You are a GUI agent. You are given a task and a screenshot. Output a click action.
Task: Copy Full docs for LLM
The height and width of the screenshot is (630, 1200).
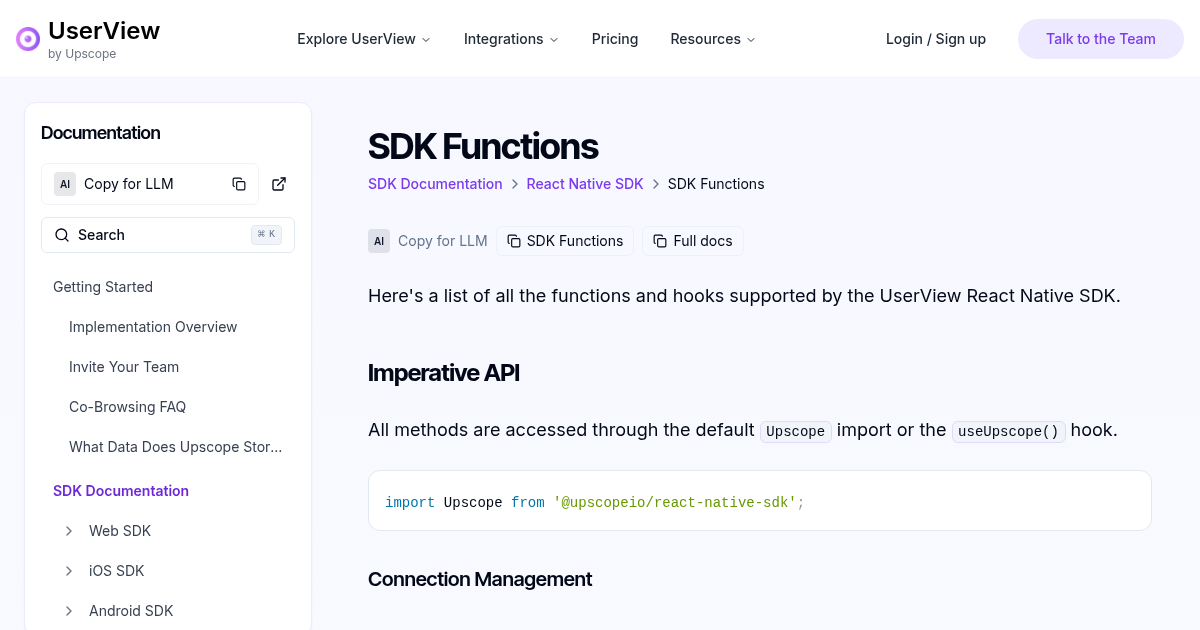click(693, 241)
